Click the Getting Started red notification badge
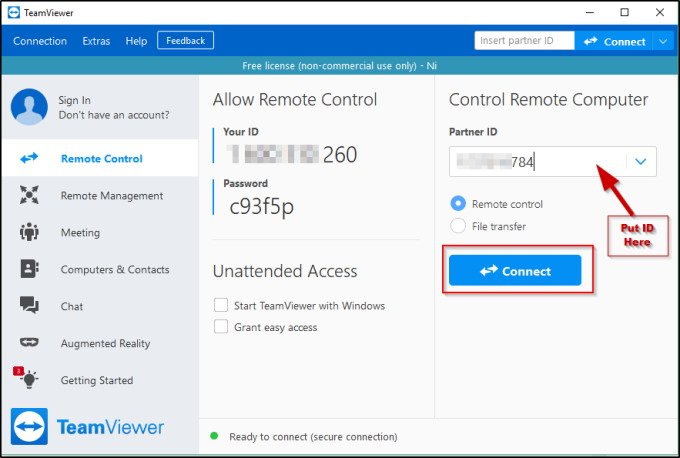This screenshot has height=458, width=680. click(x=18, y=371)
